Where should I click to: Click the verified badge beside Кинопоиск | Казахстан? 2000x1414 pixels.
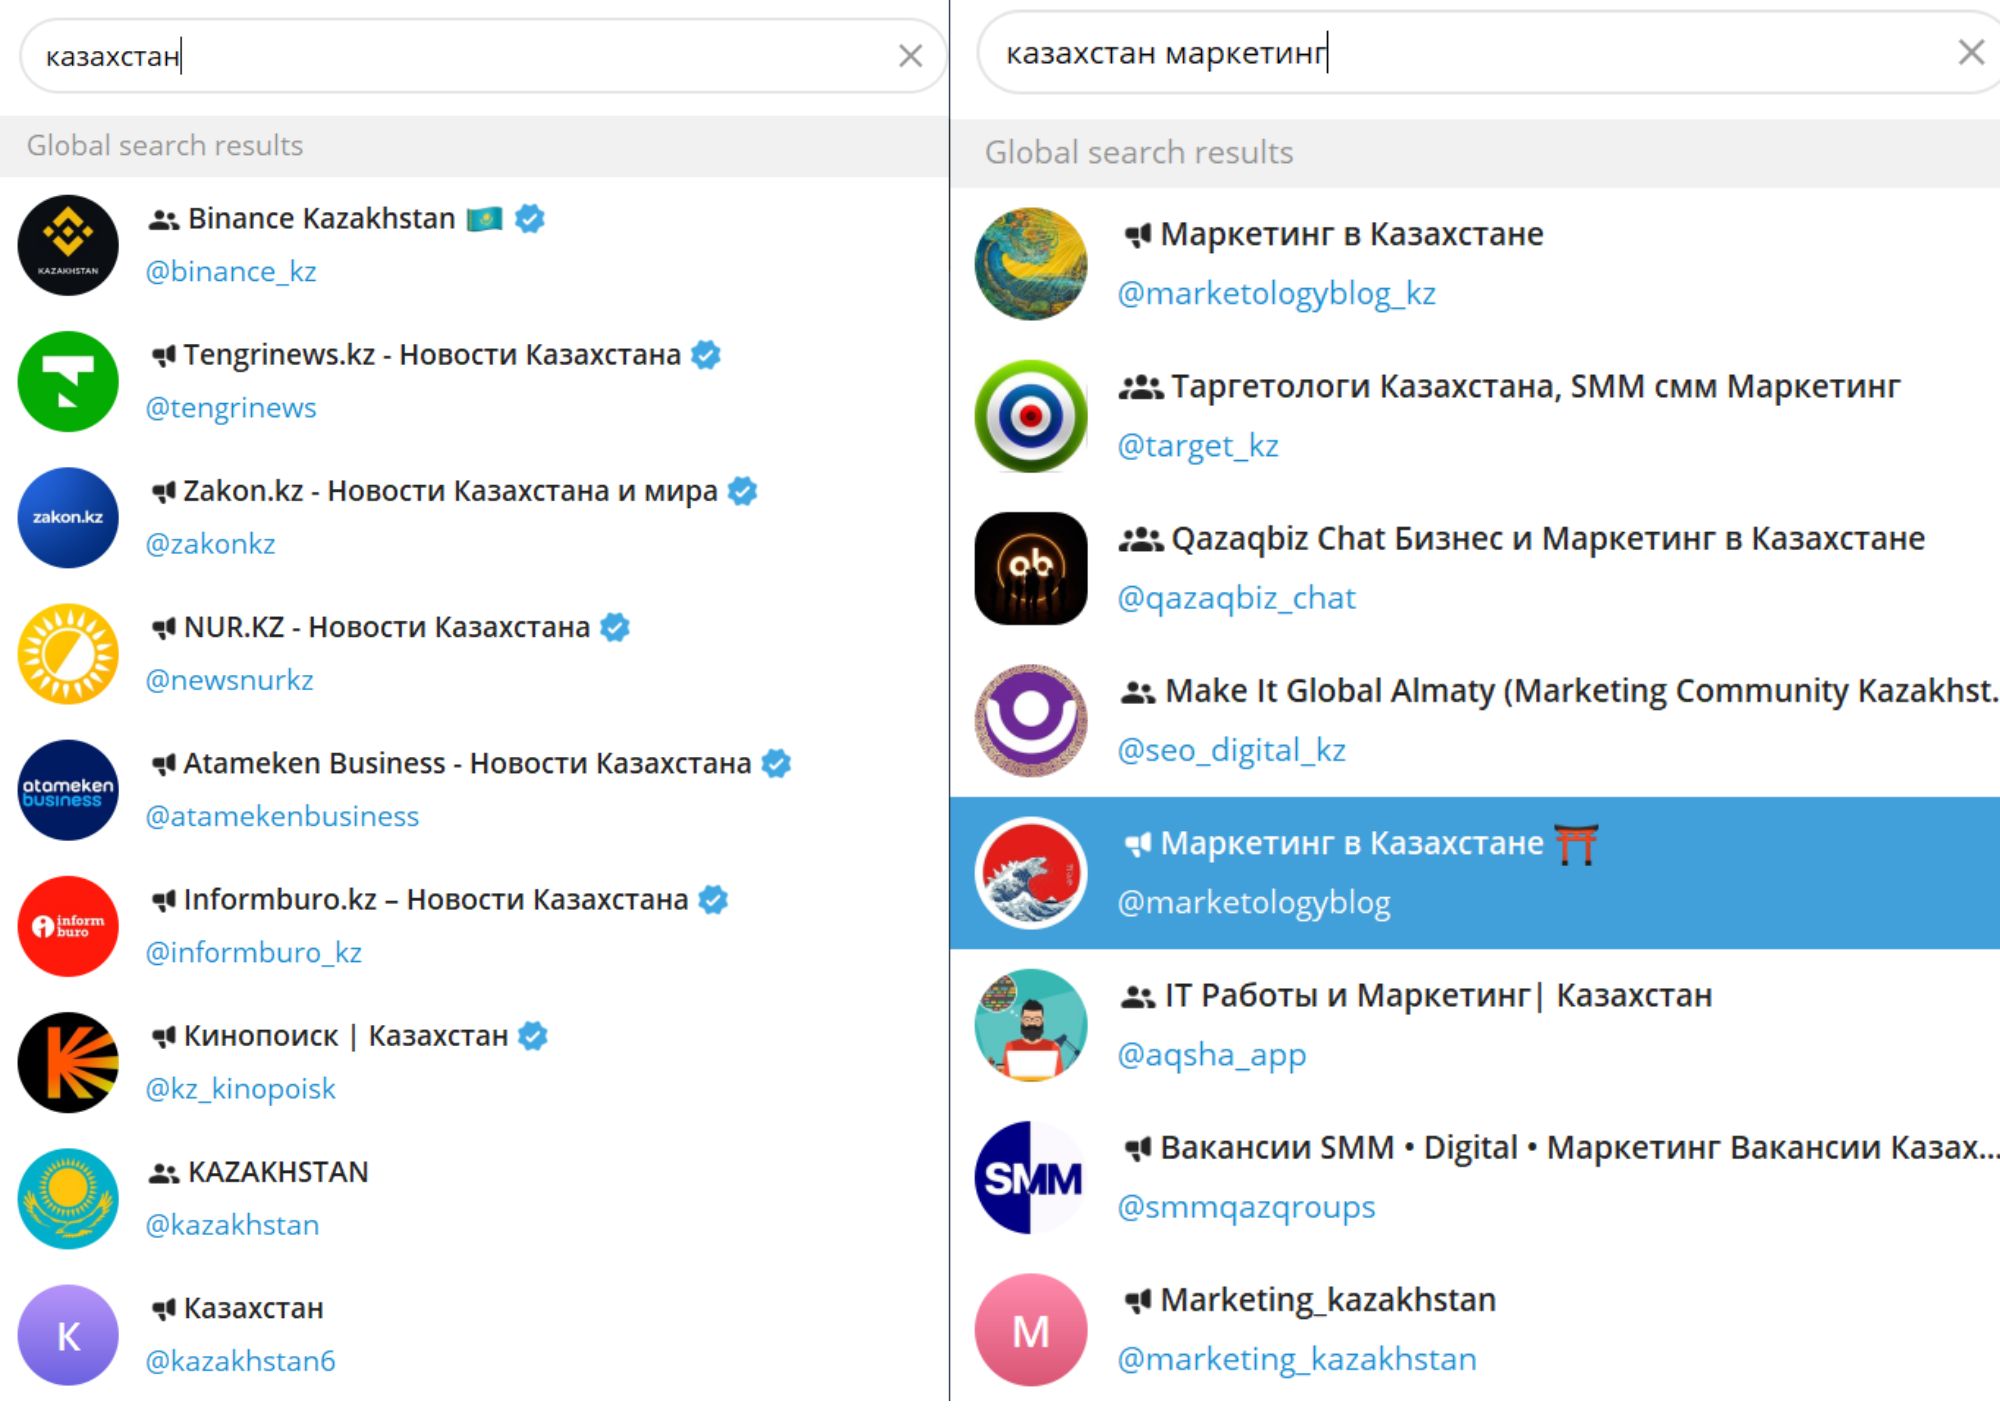[533, 1035]
